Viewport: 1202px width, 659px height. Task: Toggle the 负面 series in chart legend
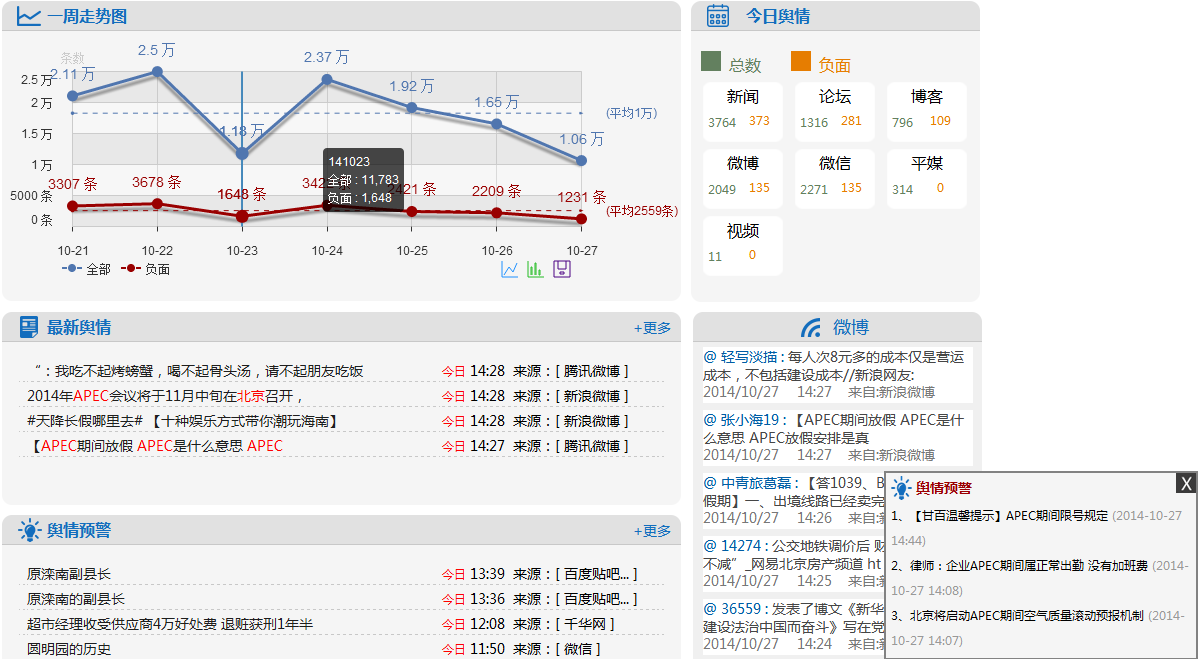[x=145, y=269]
